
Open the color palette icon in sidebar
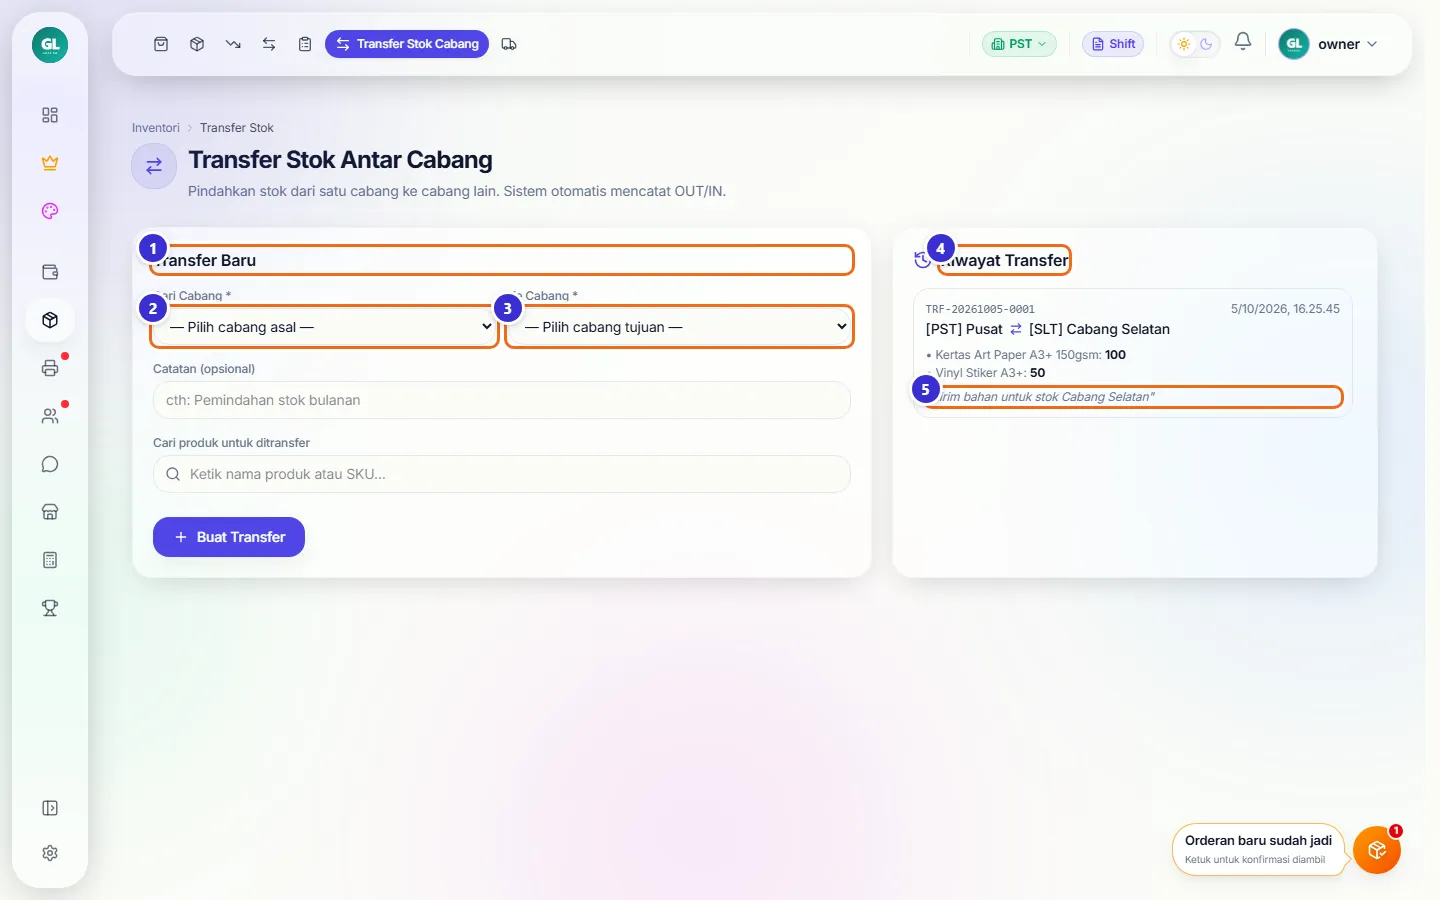pyautogui.click(x=50, y=211)
